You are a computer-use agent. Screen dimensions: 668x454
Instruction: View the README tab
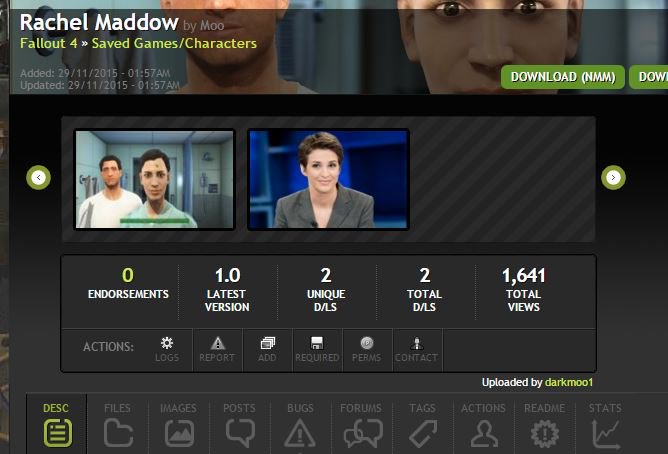click(x=544, y=425)
